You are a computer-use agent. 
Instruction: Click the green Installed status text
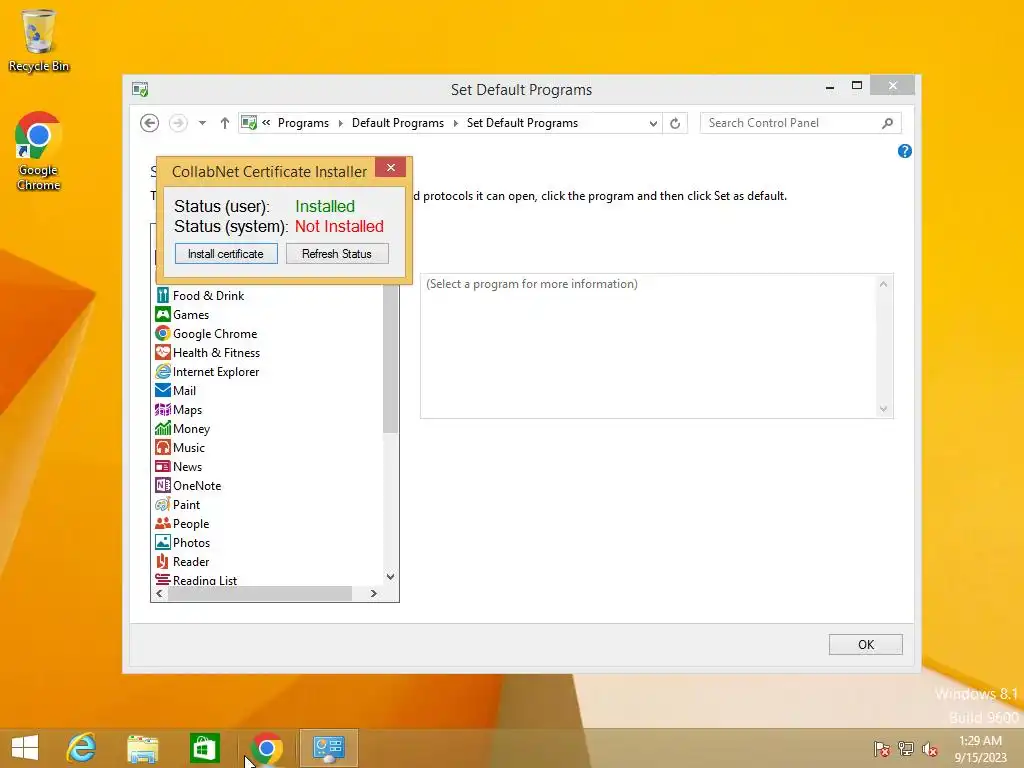pyautogui.click(x=325, y=206)
